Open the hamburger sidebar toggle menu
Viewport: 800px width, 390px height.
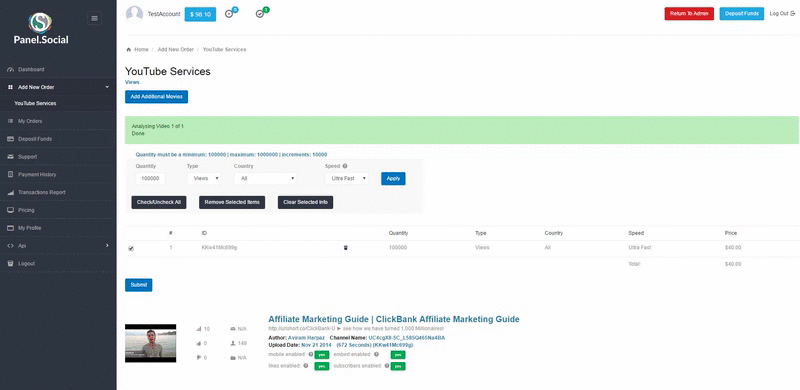(94, 18)
